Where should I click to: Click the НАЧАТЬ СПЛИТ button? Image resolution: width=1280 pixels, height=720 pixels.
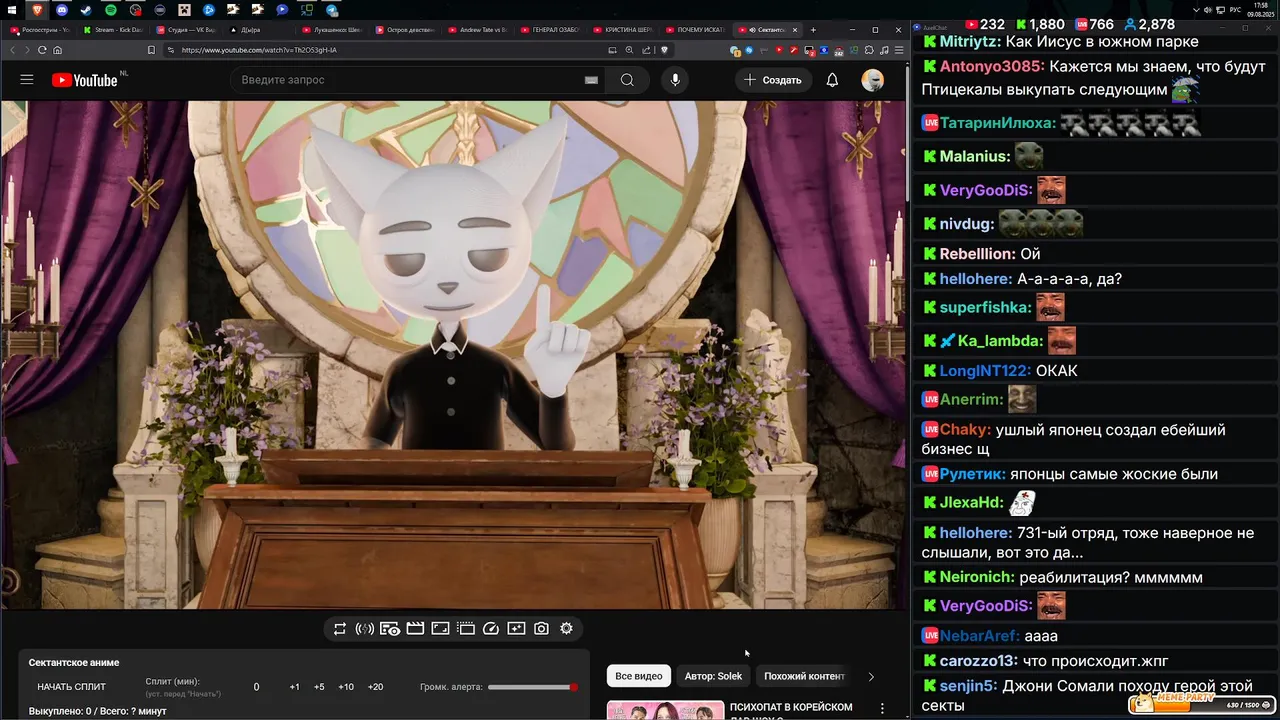(71, 687)
